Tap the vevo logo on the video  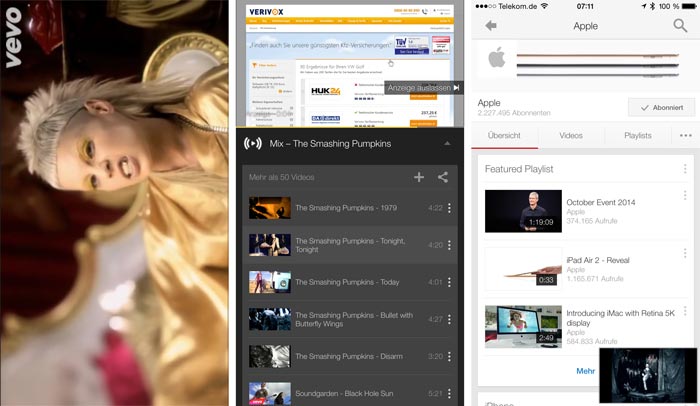pos(13,37)
